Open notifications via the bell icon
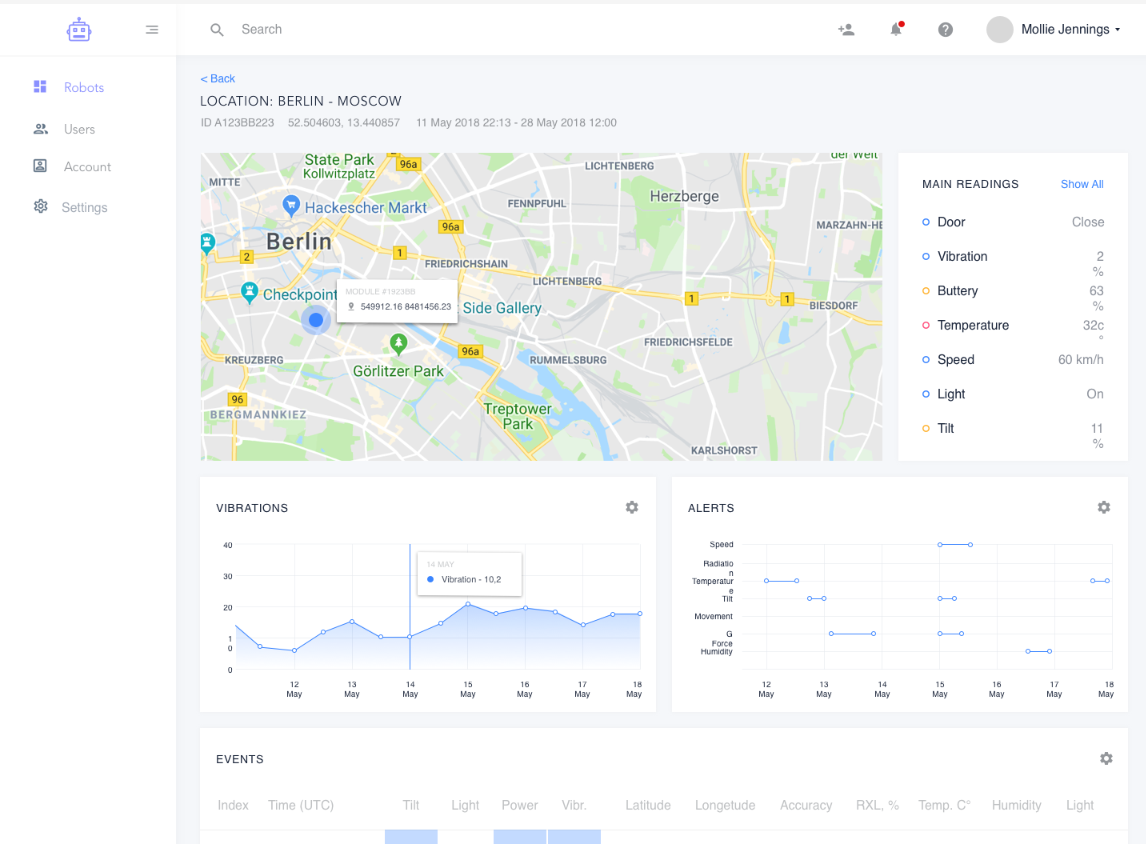The height and width of the screenshot is (844, 1146). (895, 29)
